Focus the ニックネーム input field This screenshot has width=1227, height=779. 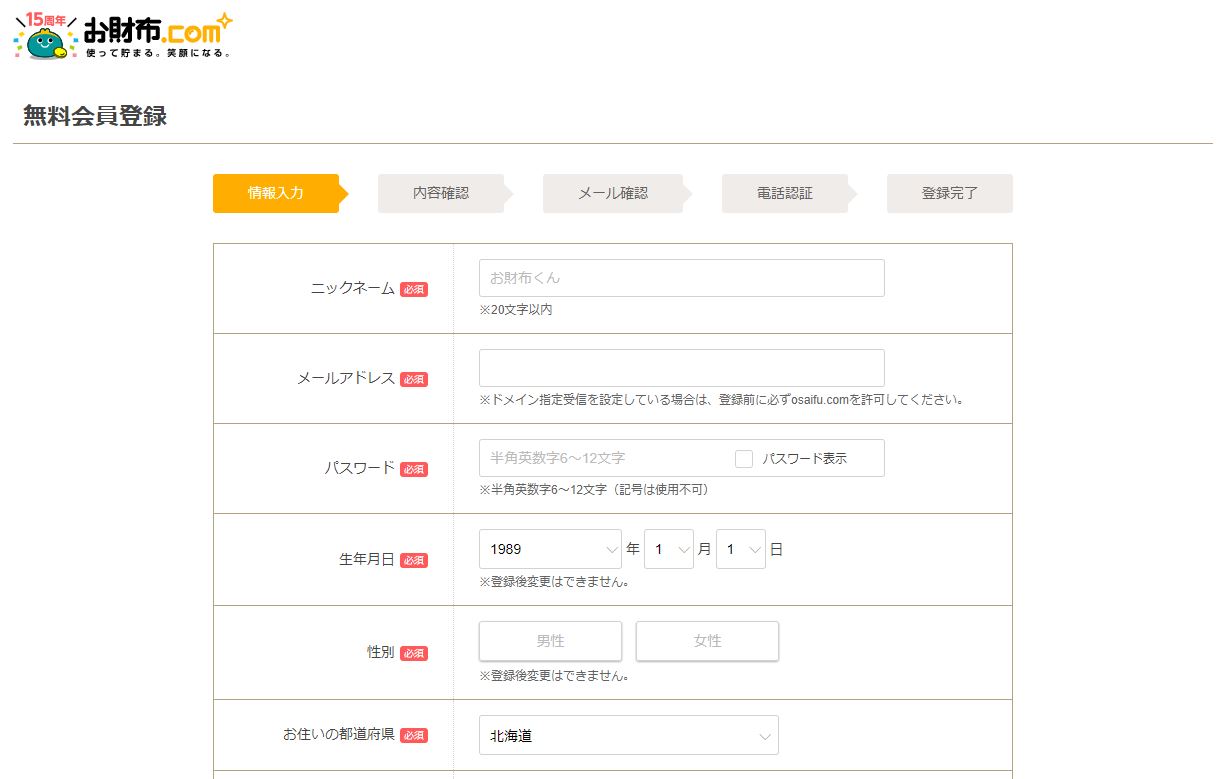pos(681,278)
